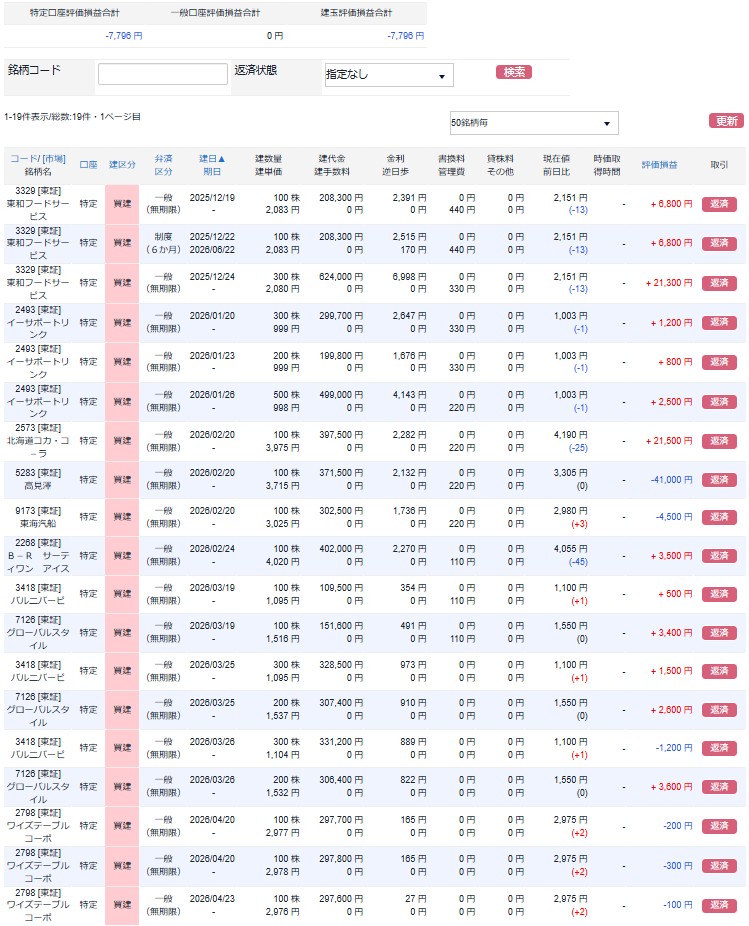
Task: Sort by 評価損益 column header
Action: (659, 164)
